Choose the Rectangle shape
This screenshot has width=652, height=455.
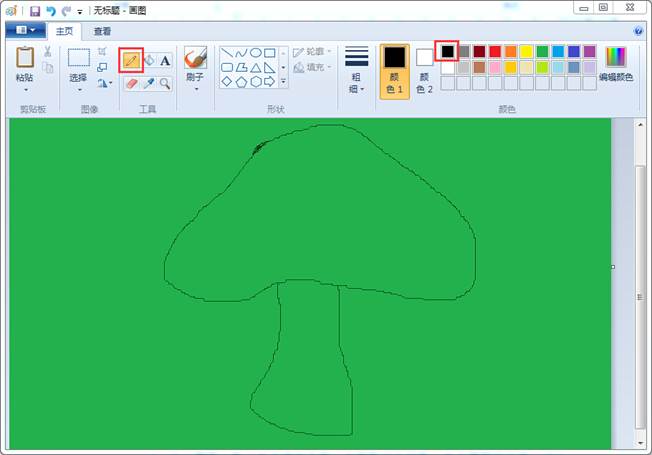pyautogui.click(x=270, y=53)
